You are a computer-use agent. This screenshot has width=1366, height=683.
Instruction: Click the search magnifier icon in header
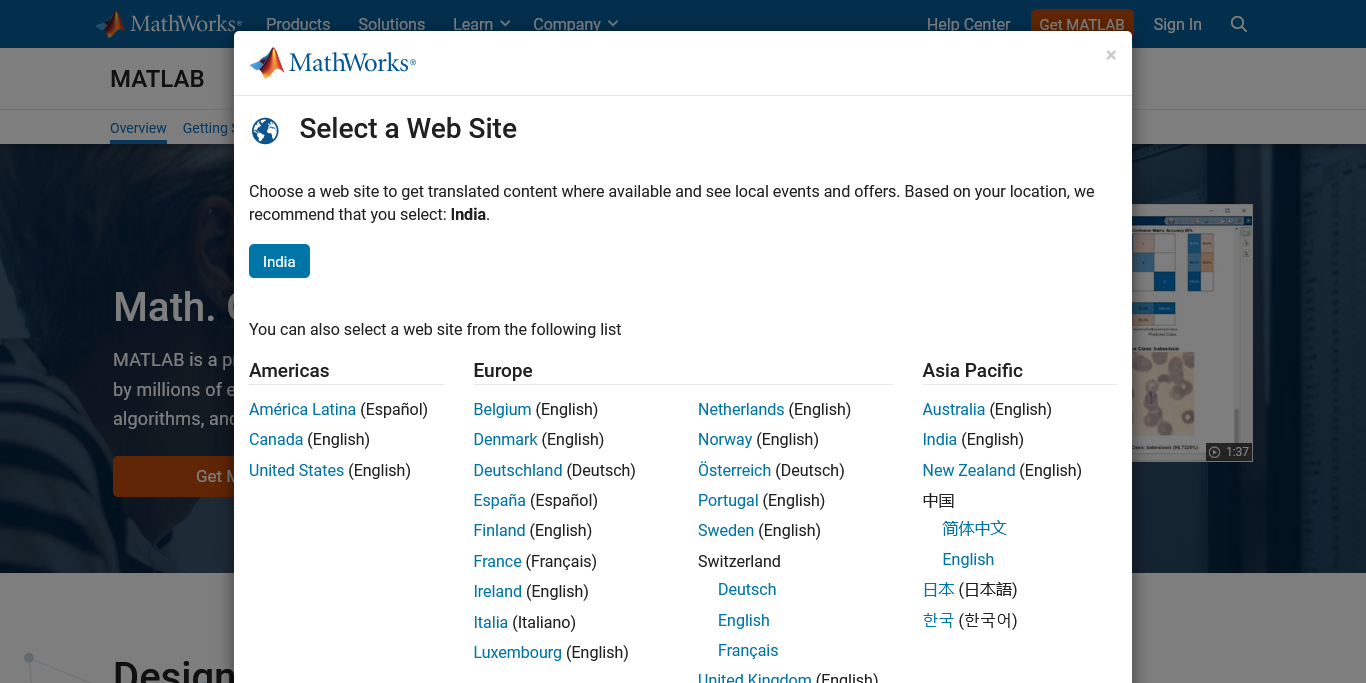(1239, 24)
